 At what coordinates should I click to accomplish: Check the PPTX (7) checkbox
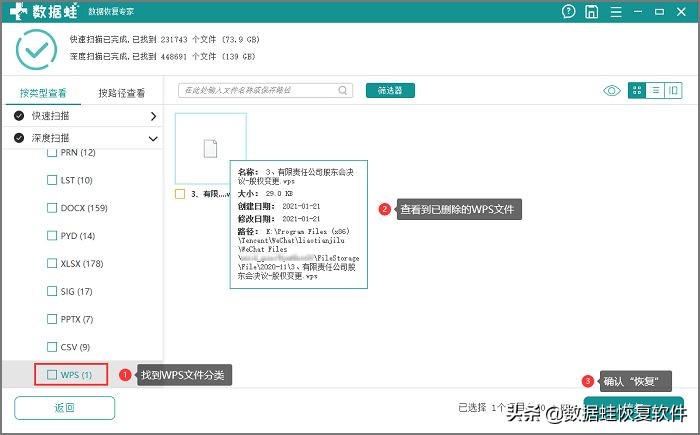click(52, 319)
